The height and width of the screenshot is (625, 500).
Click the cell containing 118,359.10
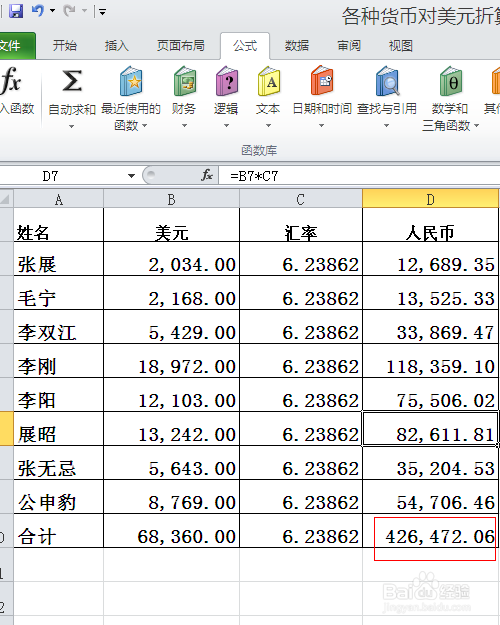click(x=430, y=361)
